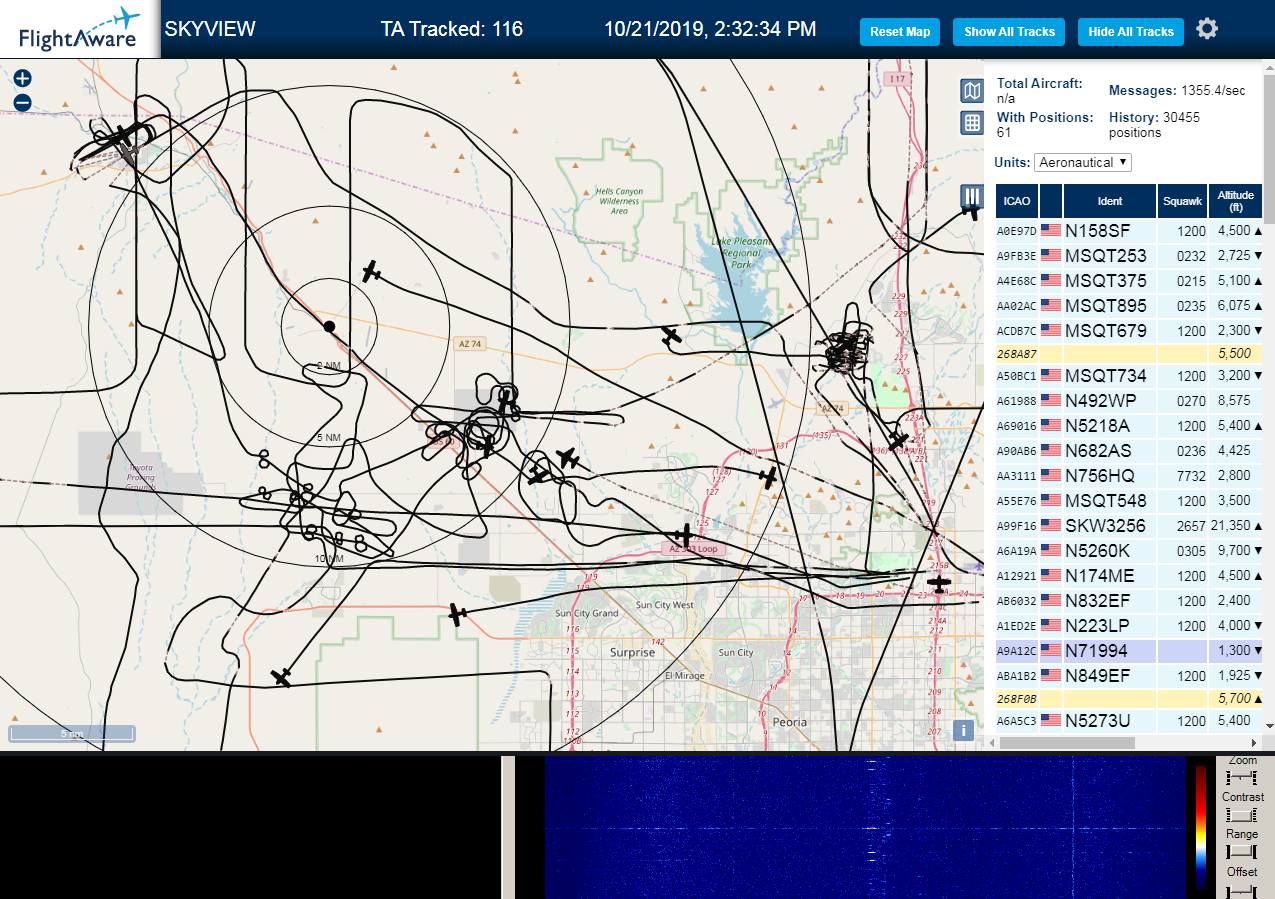
Task: Click US flag in N5273U row
Action: pyautogui.click(x=1051, y=720)
